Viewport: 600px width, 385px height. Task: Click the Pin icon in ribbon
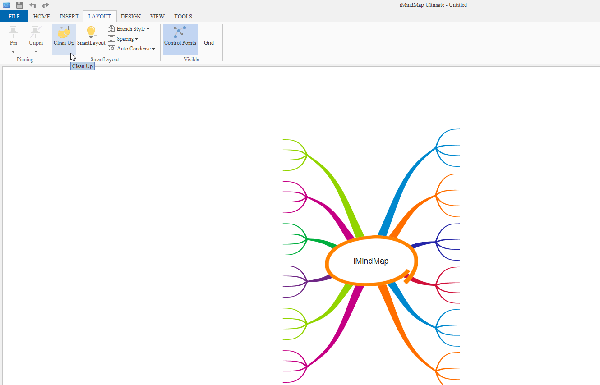[x=13, y=32]
